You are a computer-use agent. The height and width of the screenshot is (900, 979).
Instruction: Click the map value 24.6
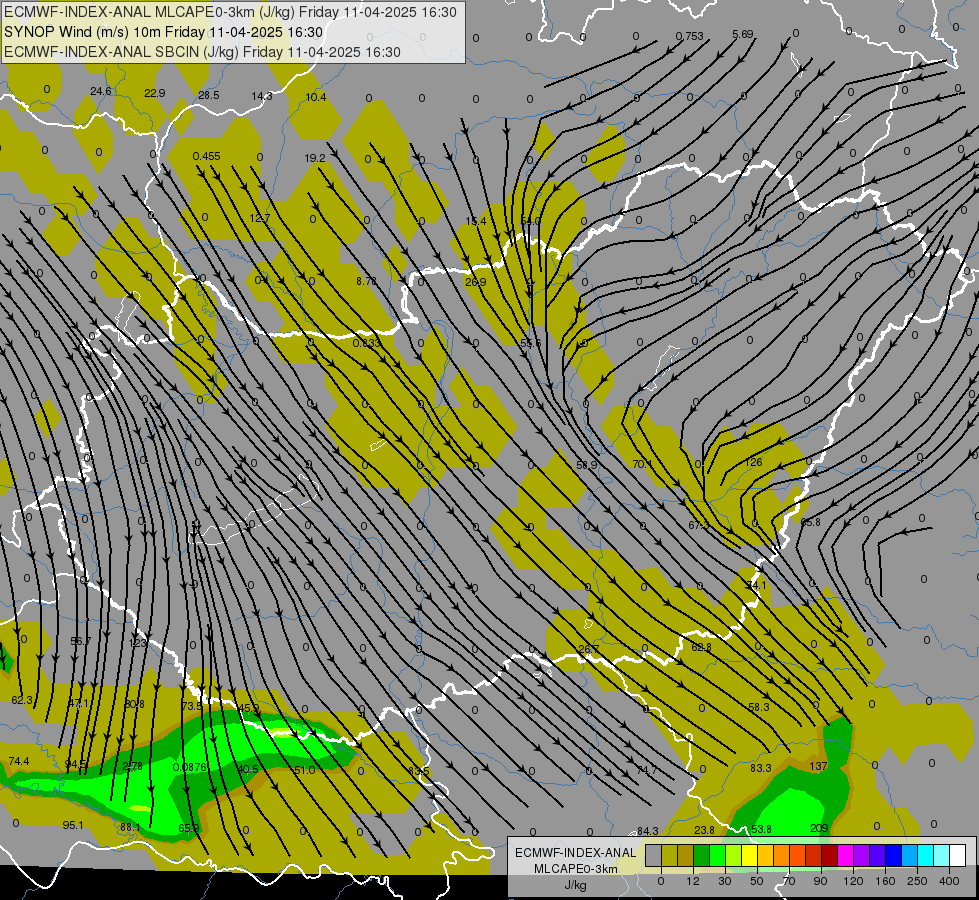[101, 91]
